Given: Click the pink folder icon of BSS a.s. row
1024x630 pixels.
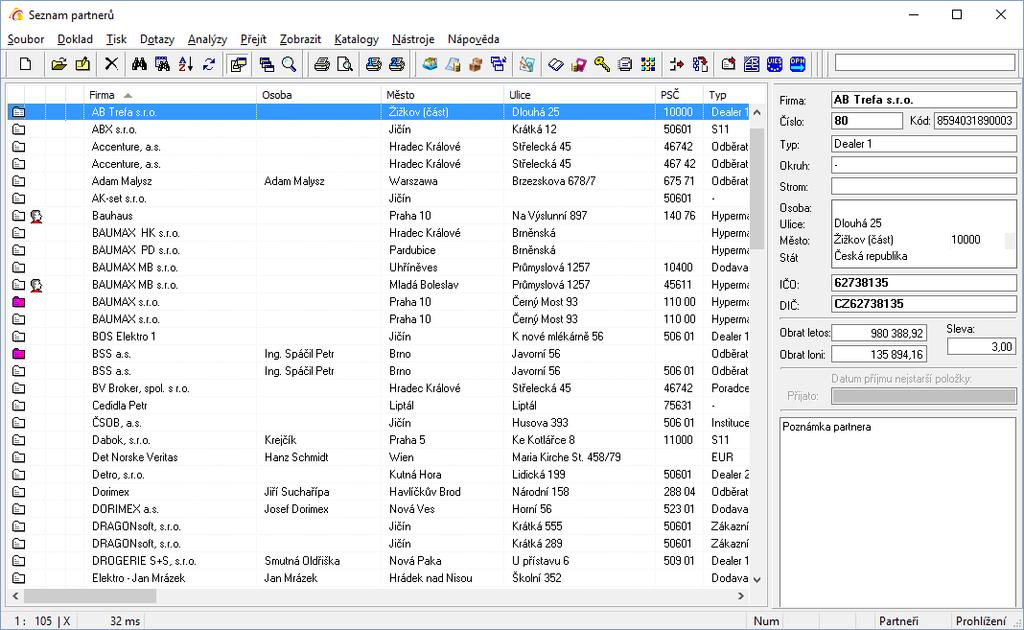Looking at the screenshot, I should pyautogui.click(x=18, y=354).
